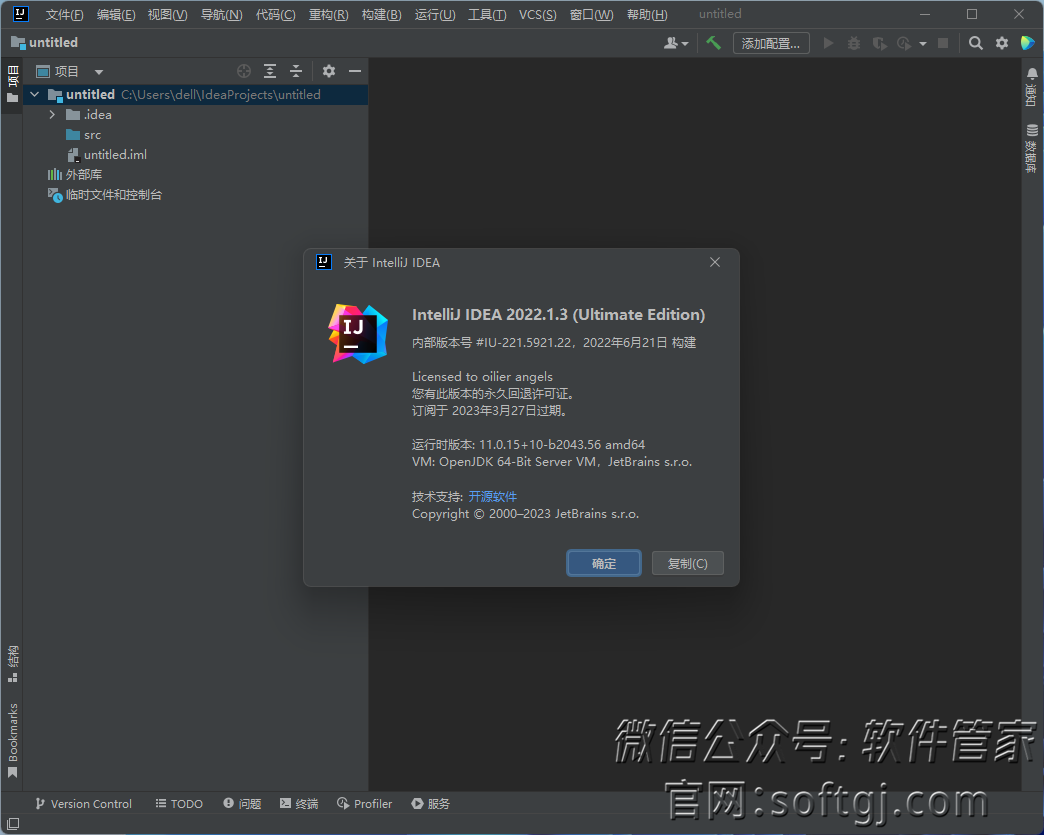Collapse the untitled project root node
The width and height of the screenshot is (1044, 835).
(x=35, y=95)
